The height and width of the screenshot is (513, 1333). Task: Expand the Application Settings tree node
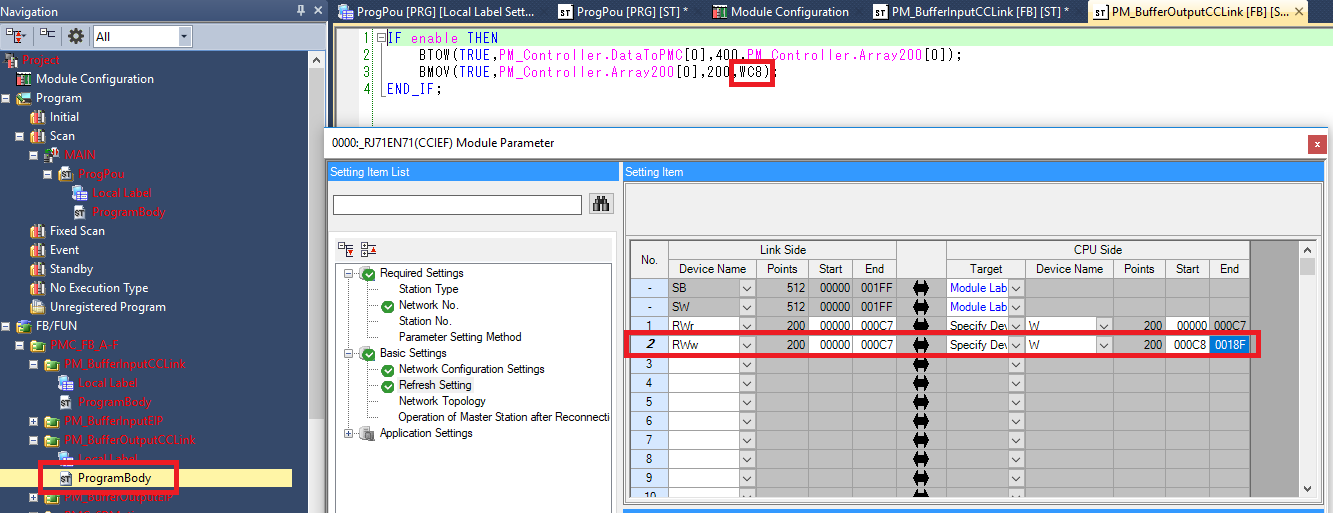[x=349, y=433]
